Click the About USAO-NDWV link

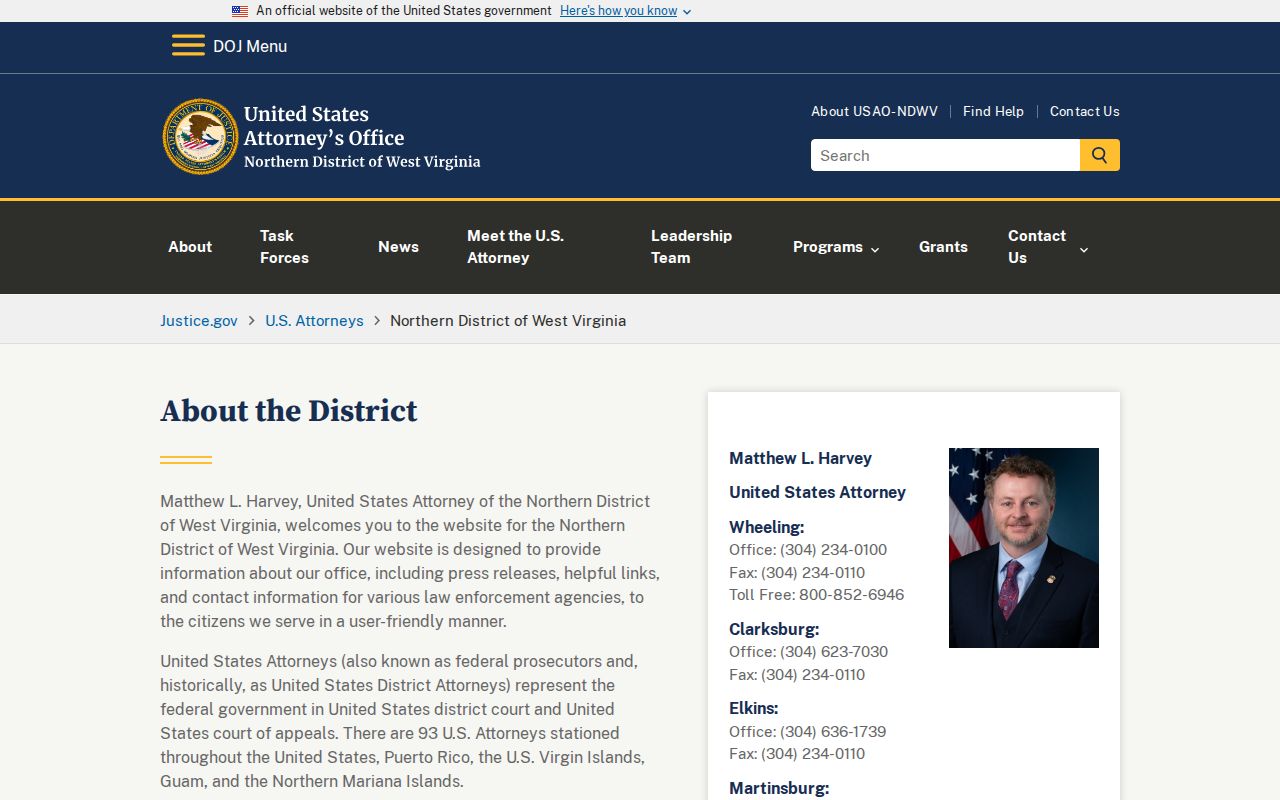click(x=874, y=111)
